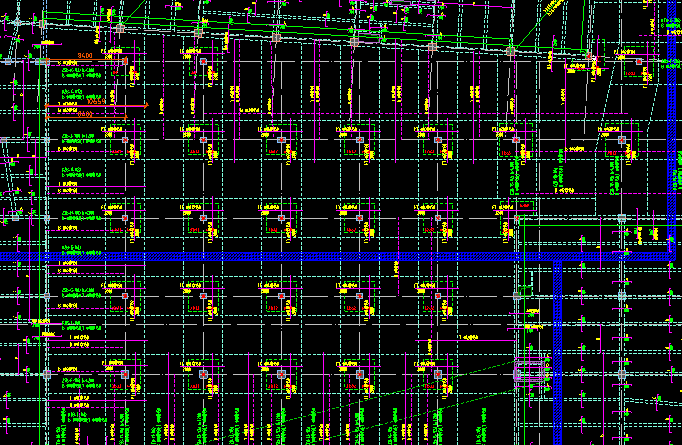Select the orange 8600 dimension text
This screenshot has width=682, height=445.
tap(85, 114)
